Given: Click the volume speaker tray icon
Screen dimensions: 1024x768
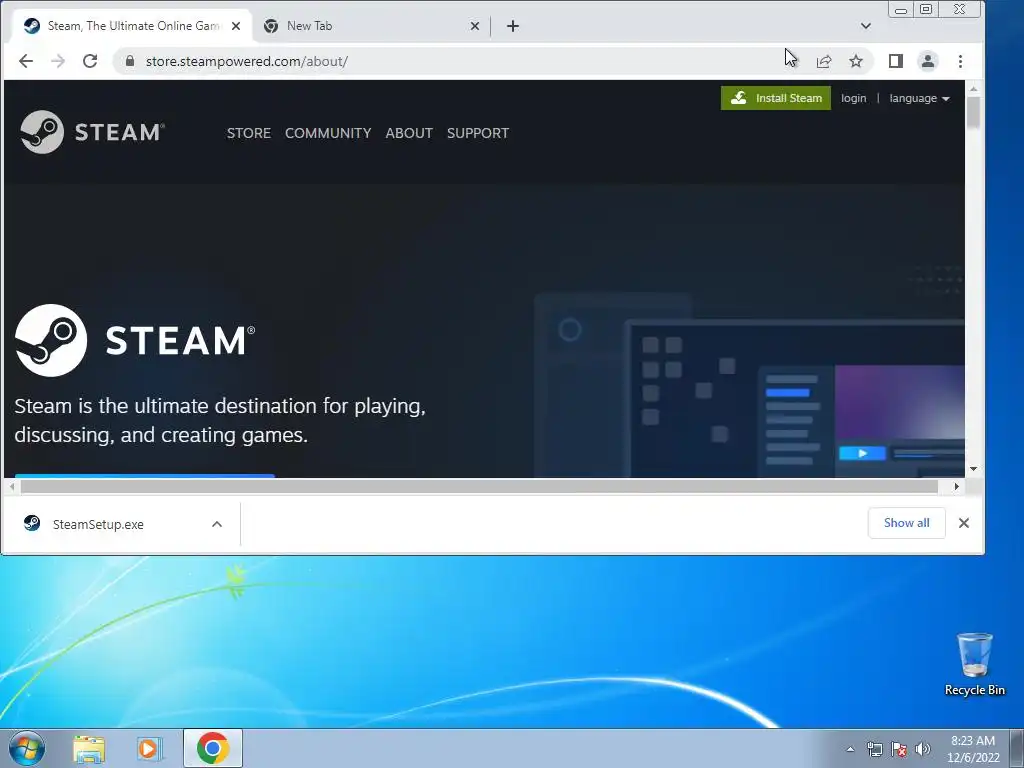Looking at the screenshot, I should [923, 749].
